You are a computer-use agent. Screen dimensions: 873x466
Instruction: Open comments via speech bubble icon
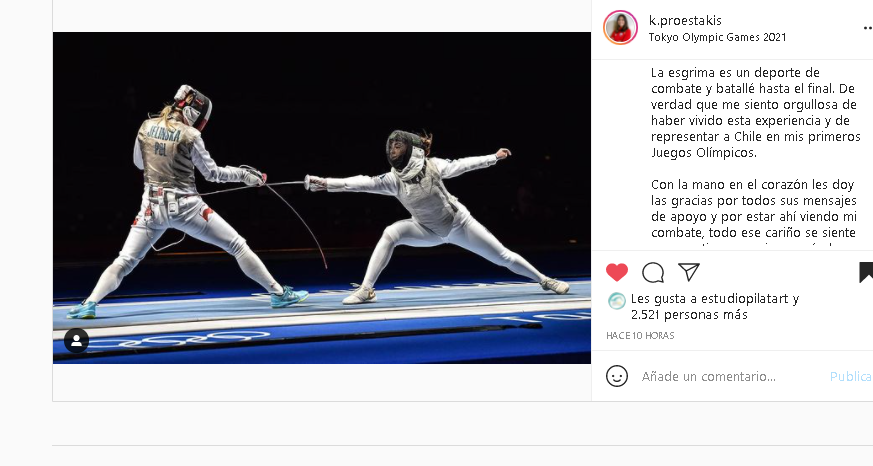pyautogui.click(x=653, y=272)
